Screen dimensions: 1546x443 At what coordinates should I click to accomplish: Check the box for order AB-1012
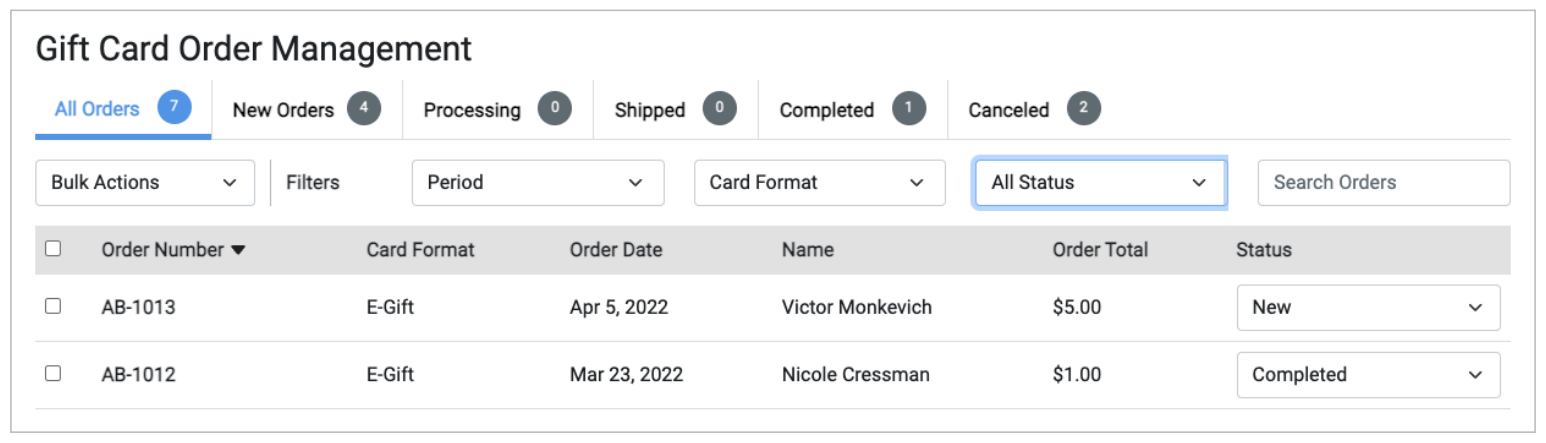(x=53, y=374)
